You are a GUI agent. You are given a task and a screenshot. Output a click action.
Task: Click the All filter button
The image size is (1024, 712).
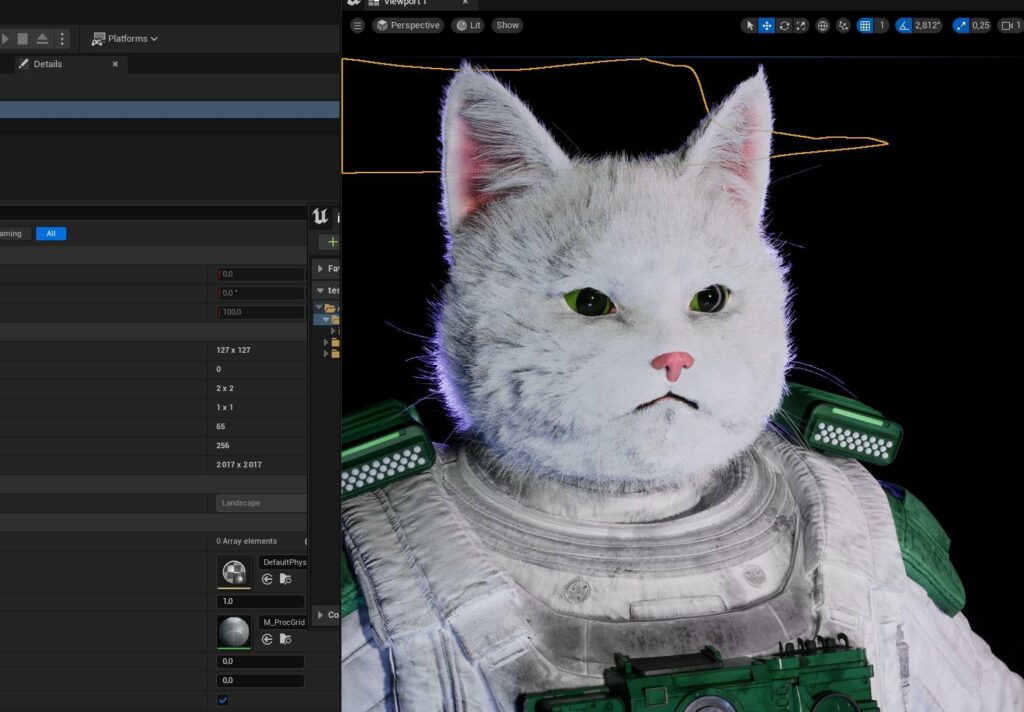[51, 233]
